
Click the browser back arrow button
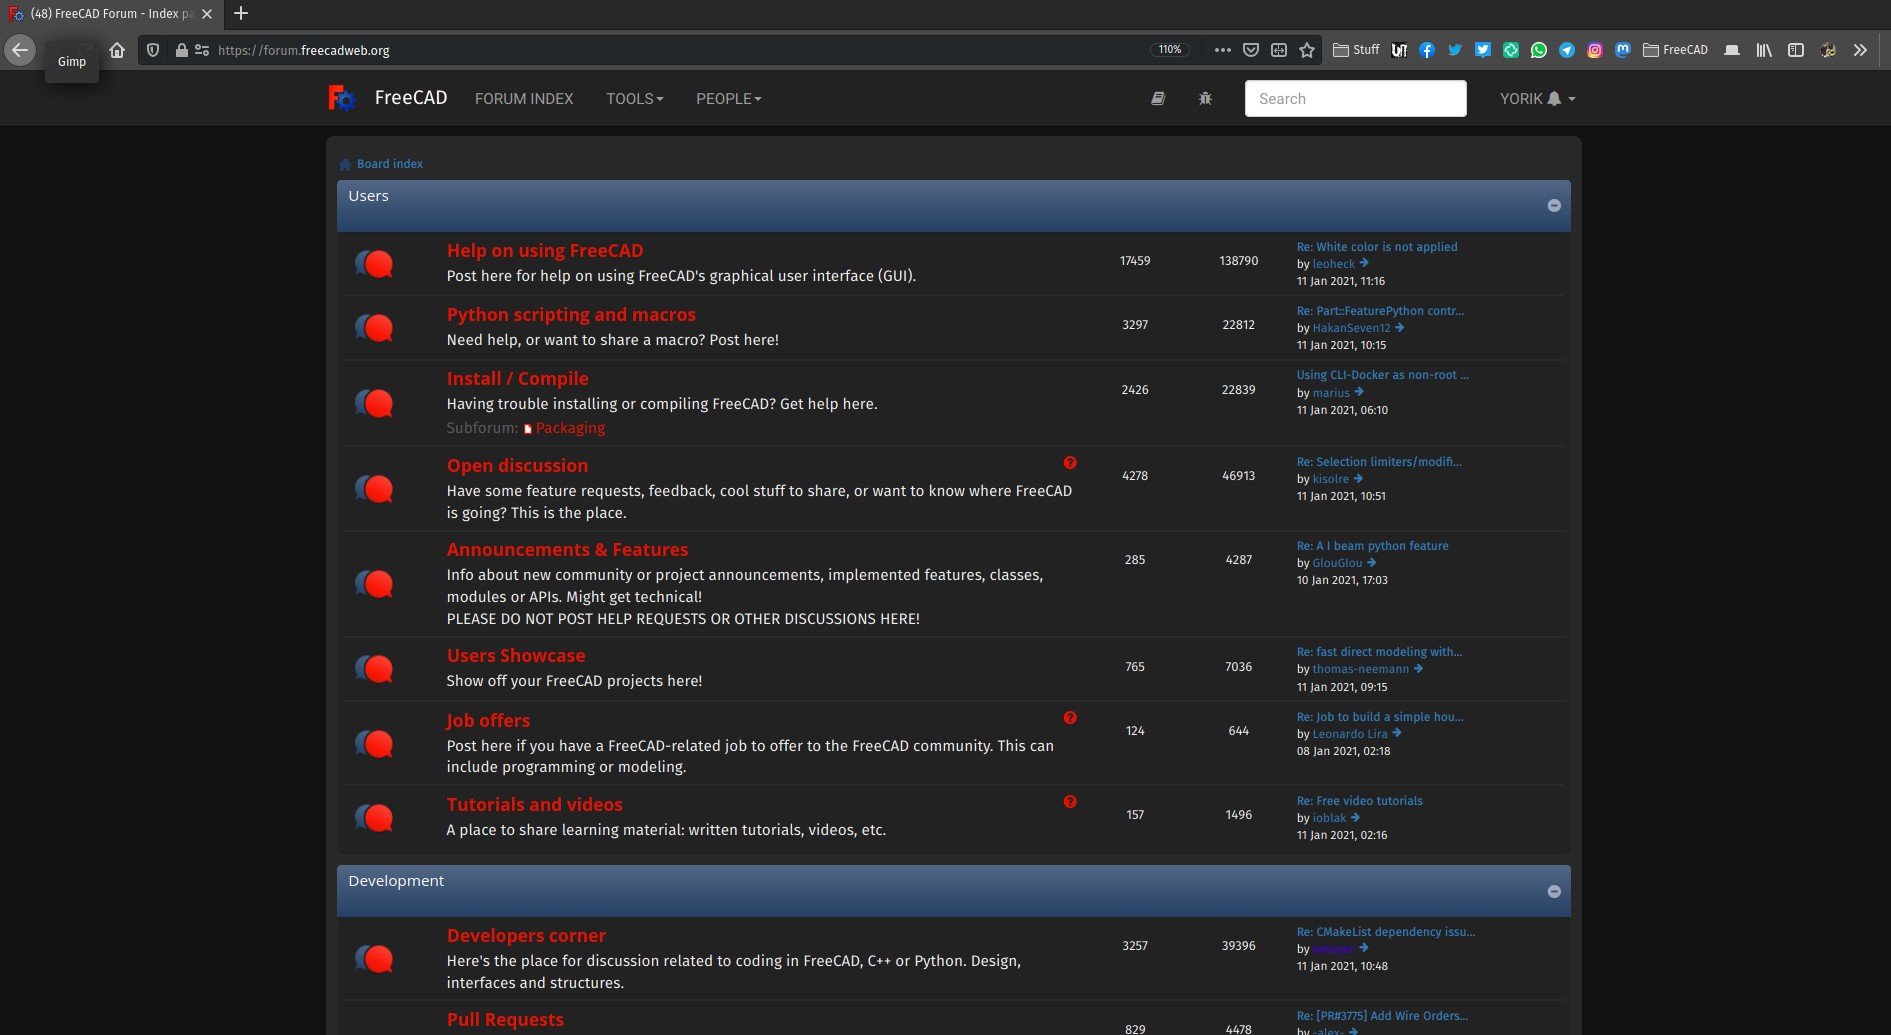point(20,50)
